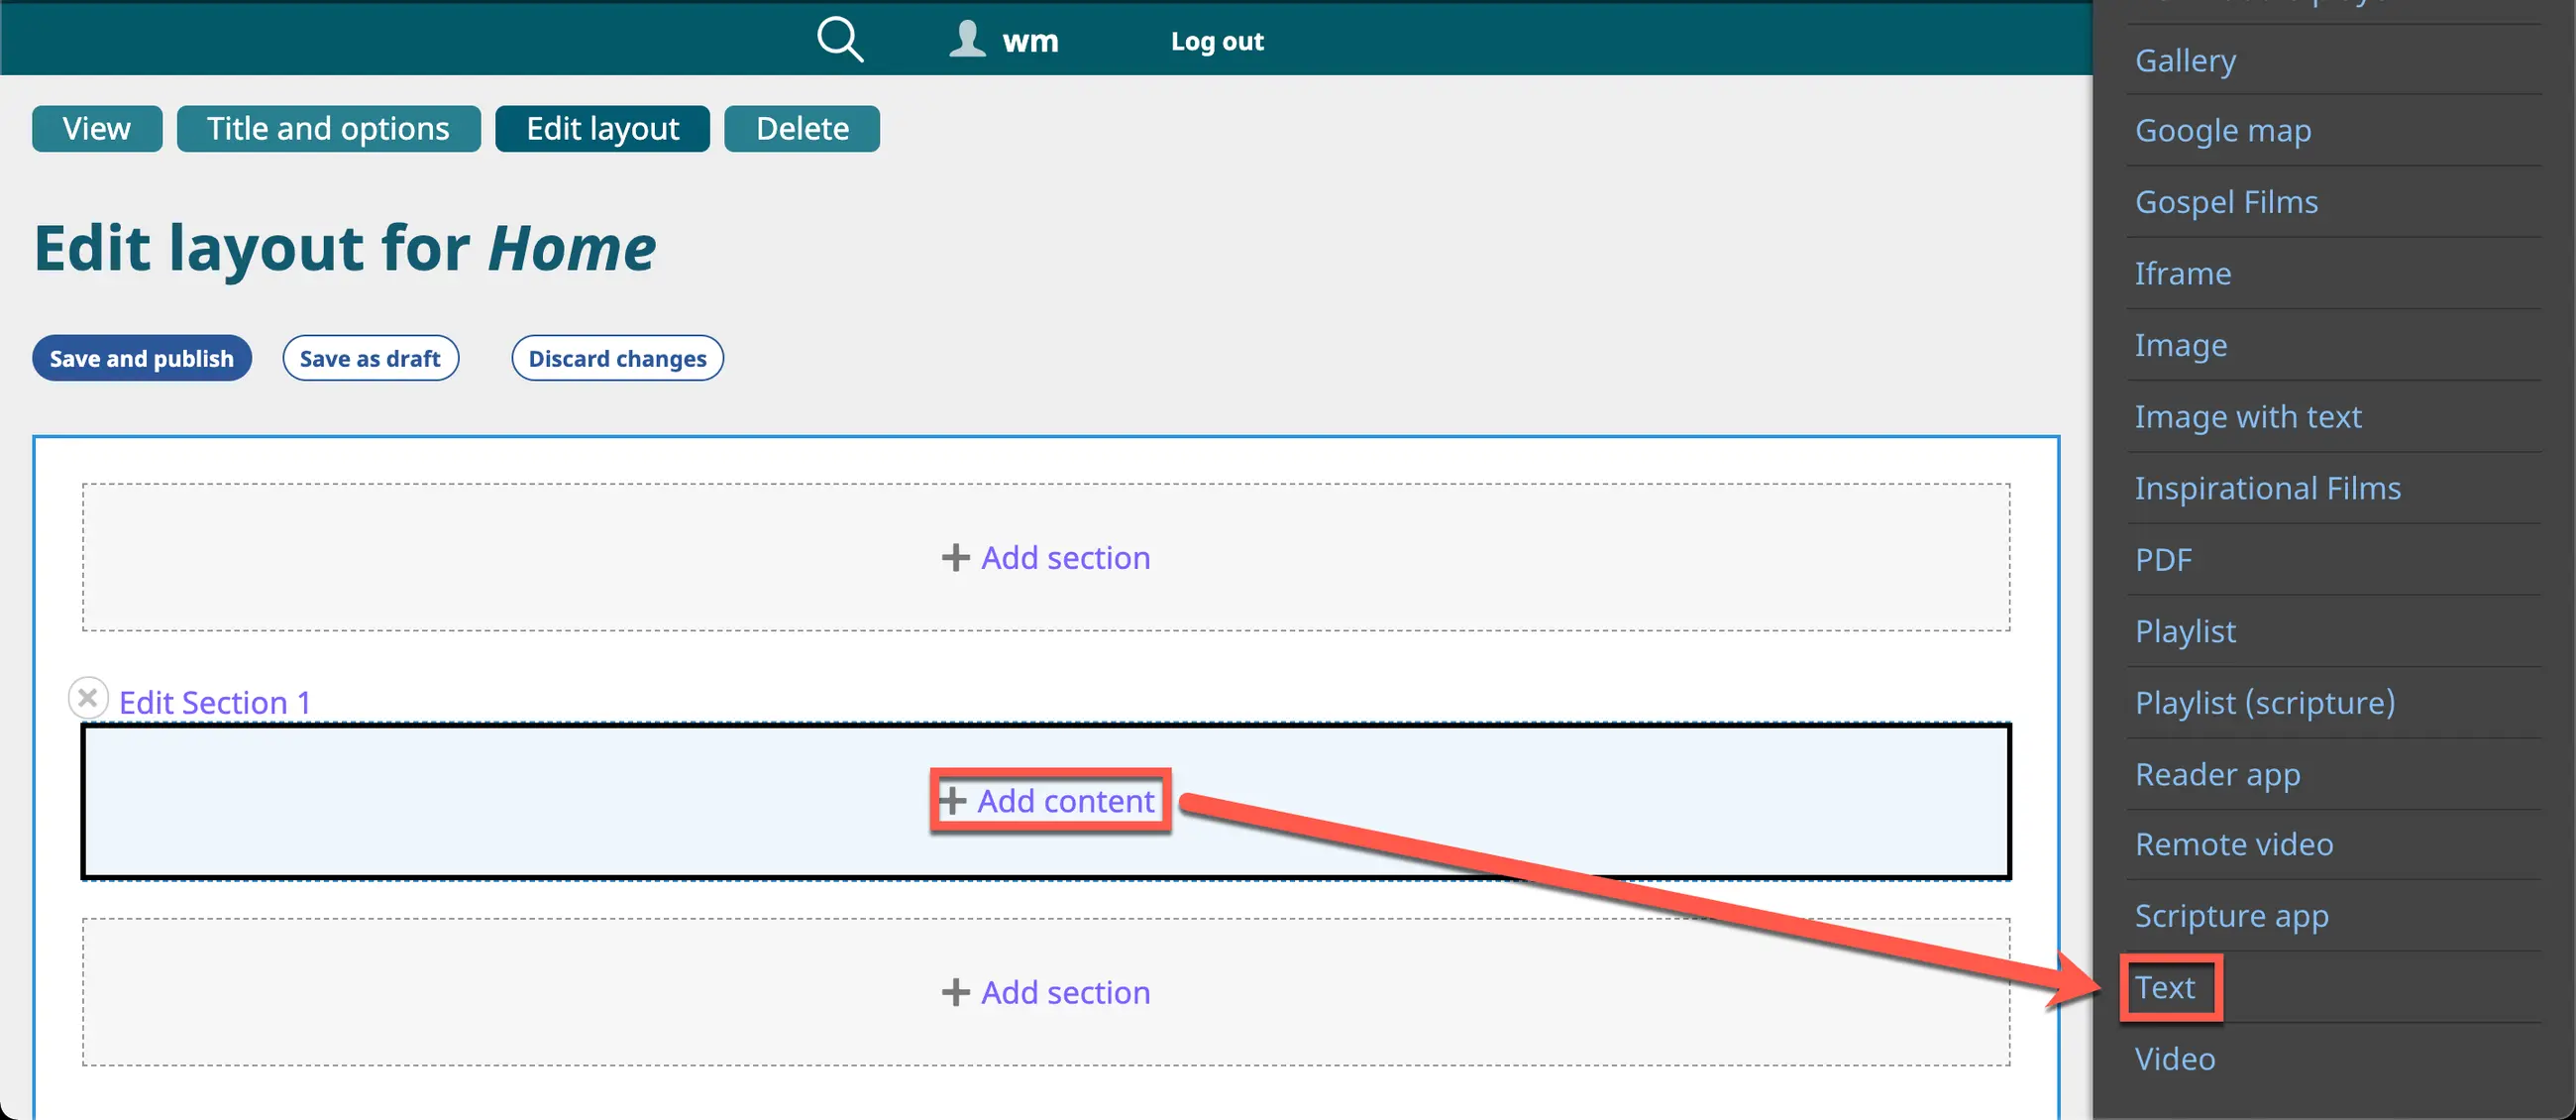Switch to Title and options tab
The height and width of the screenshot is (1120, 2576).
328,129
